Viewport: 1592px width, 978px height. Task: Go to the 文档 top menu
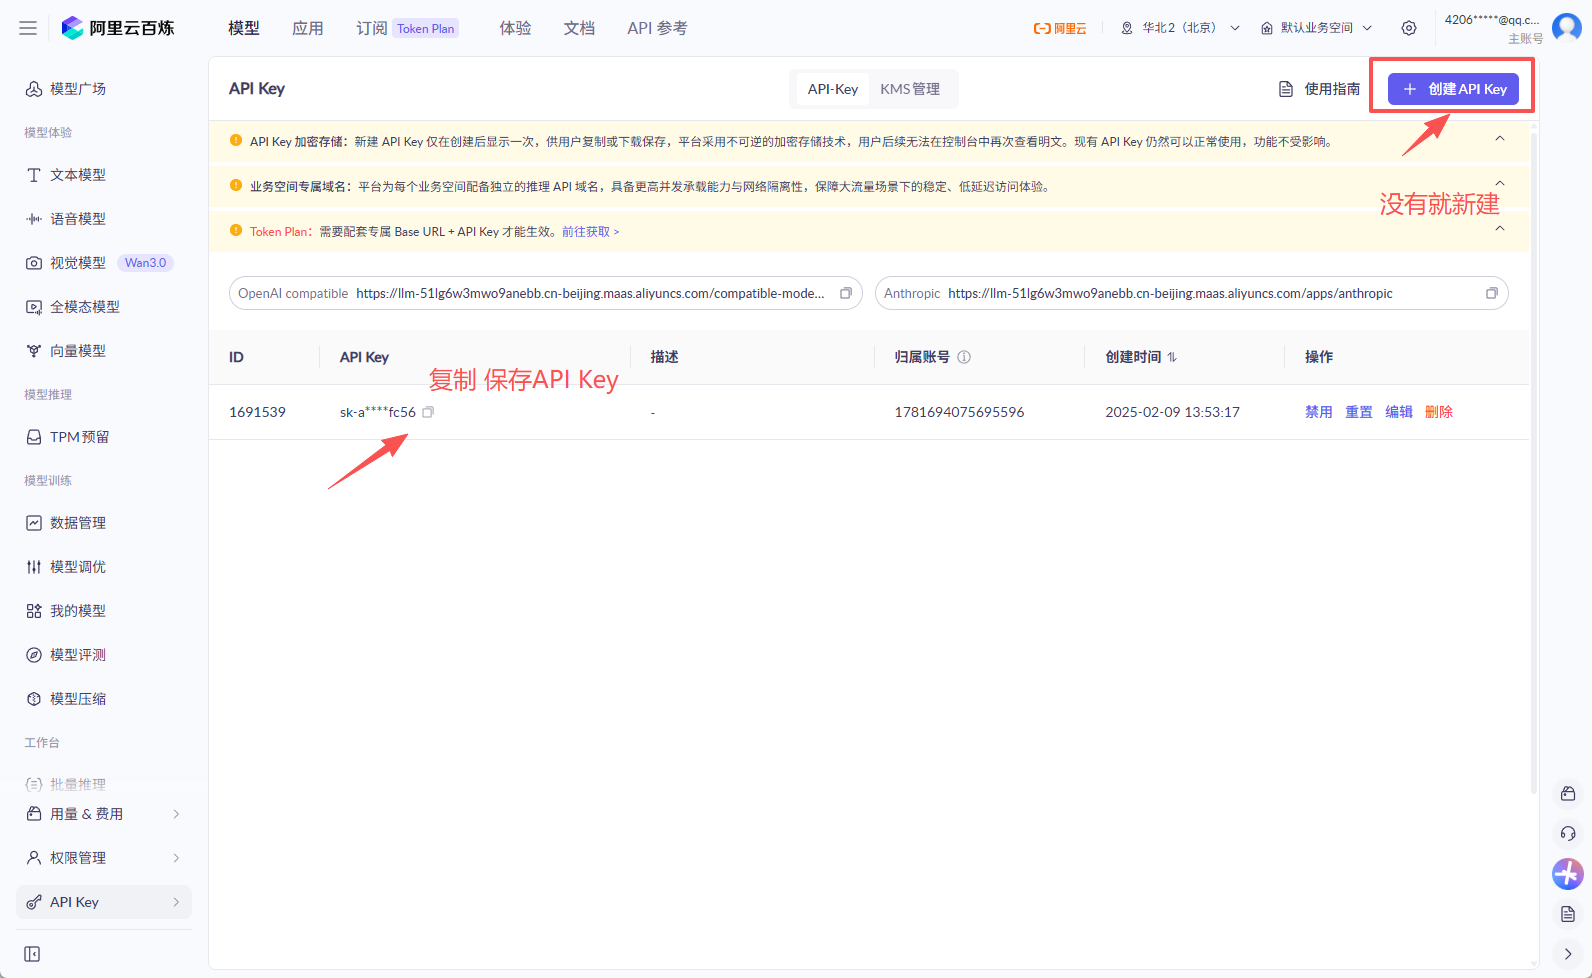(x=579, y=28)
